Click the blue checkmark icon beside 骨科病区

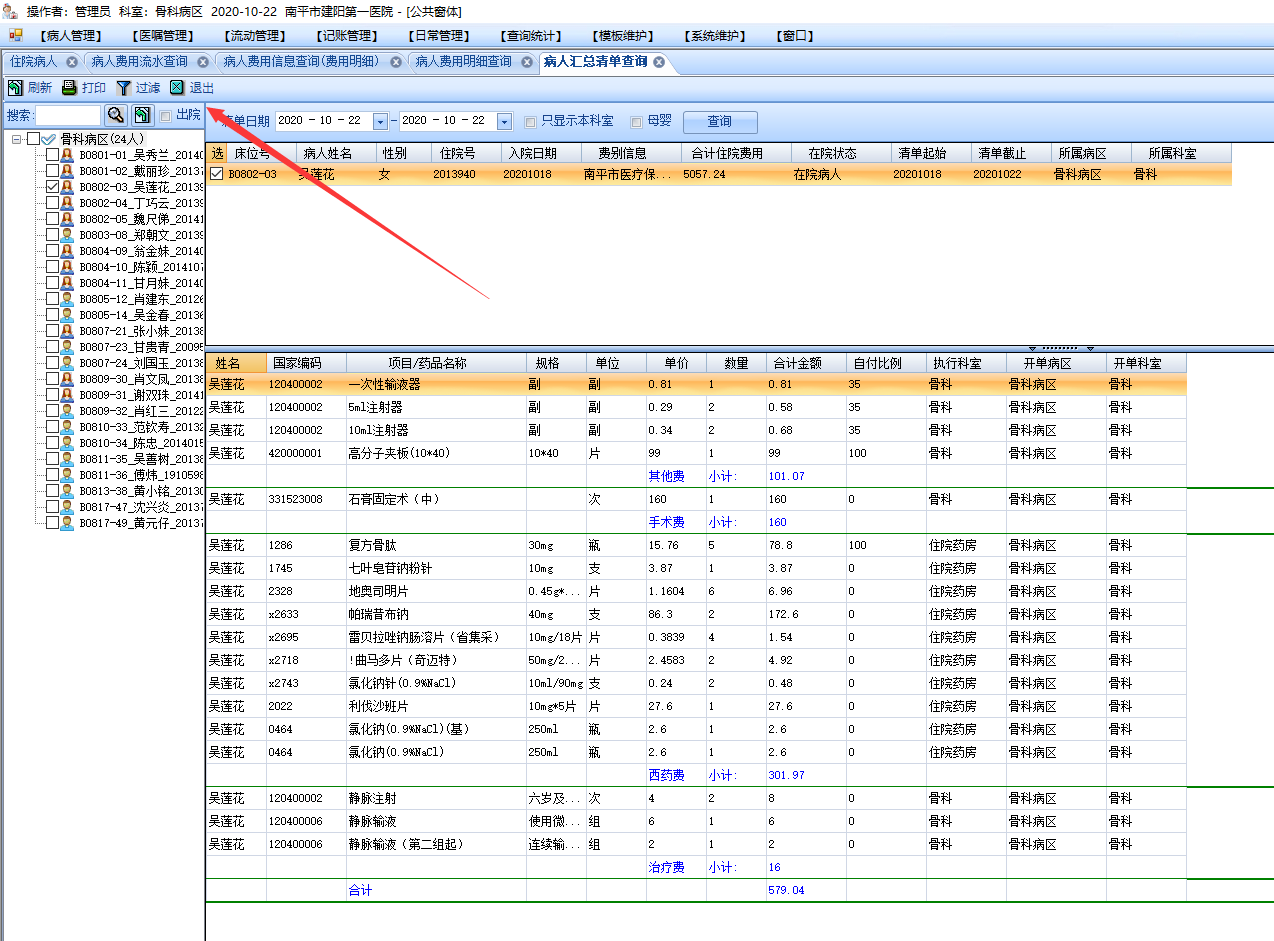(x=49, y=139)
